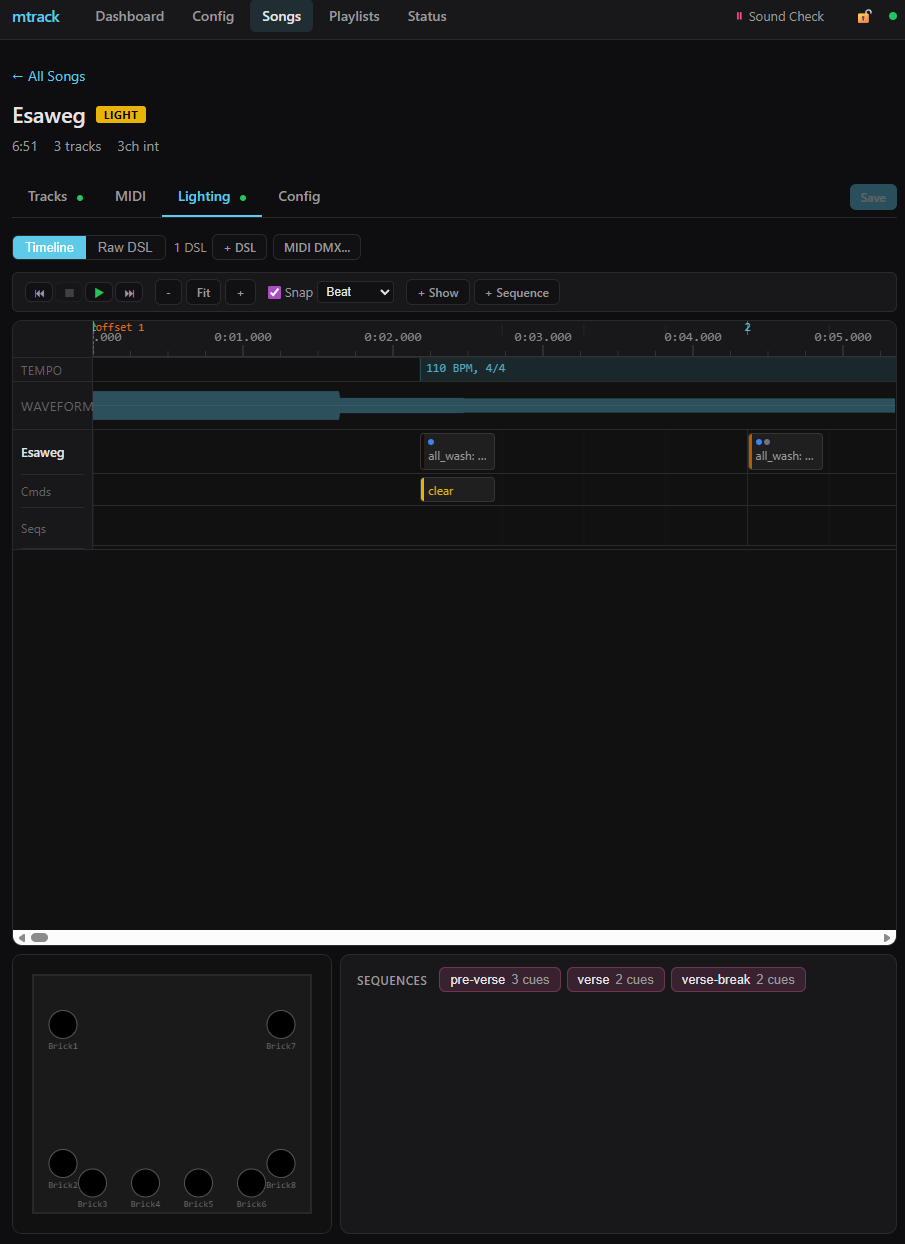Skip to end using fast-forward icon
This screenshot has width=905, height=1244.
click(128, 292)
